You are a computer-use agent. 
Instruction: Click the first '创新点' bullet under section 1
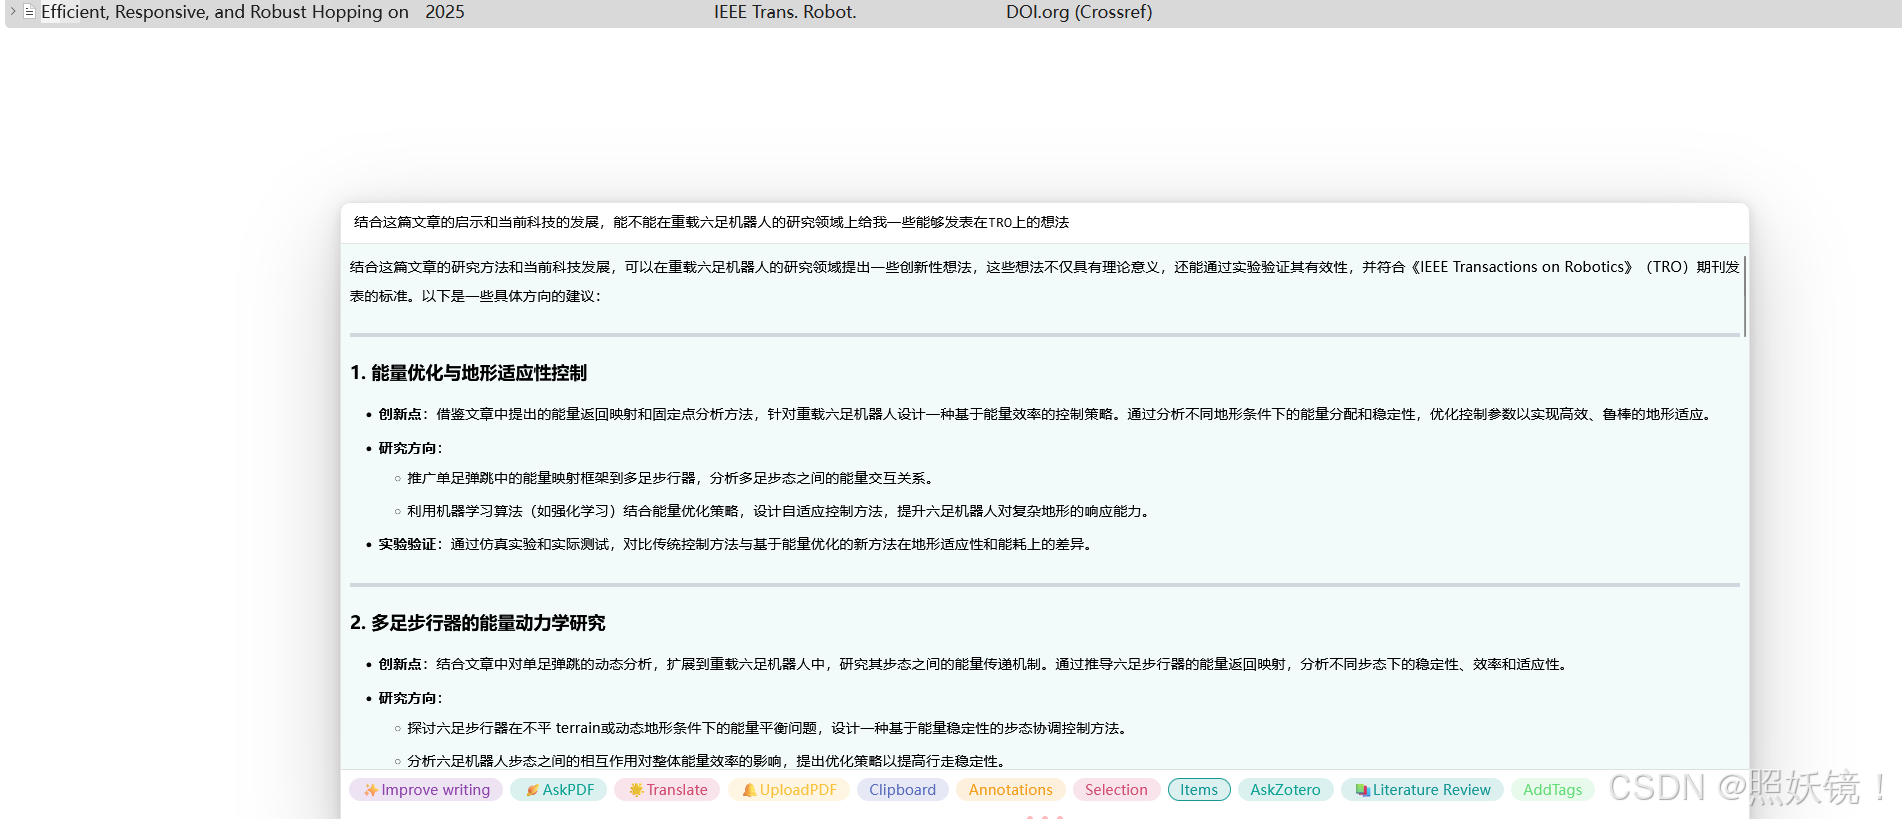point(1047,414)
